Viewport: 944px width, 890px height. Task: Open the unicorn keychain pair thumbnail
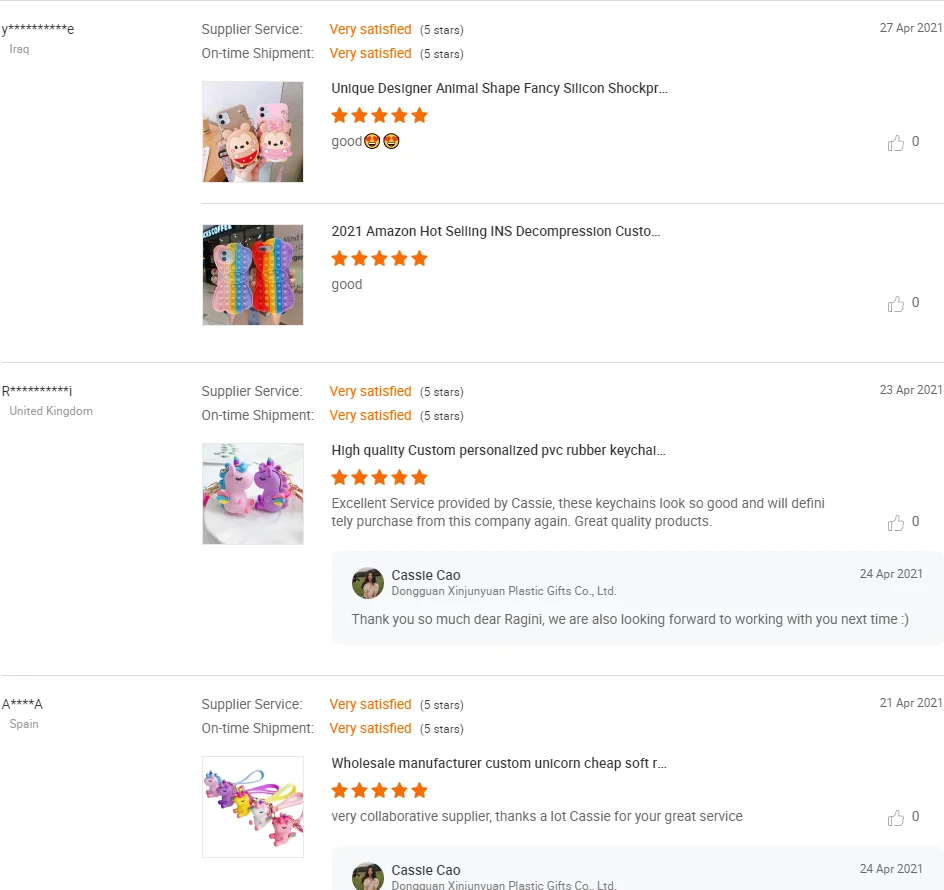[x=253, y=494]
